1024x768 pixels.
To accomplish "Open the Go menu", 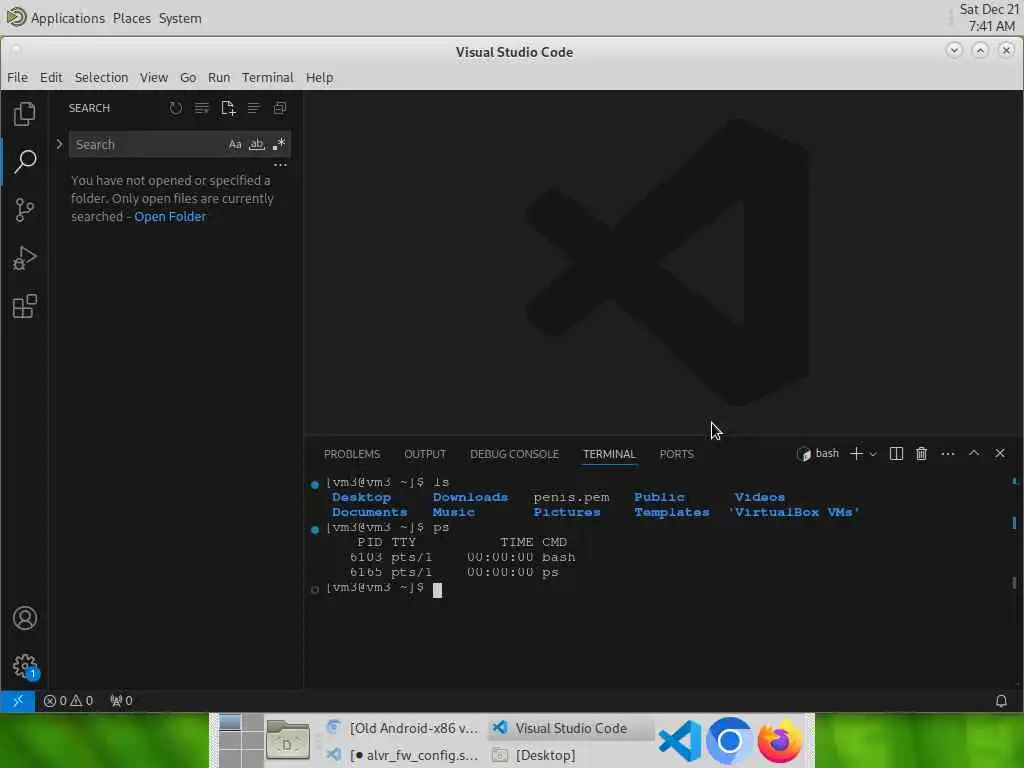I will click(188, 77).
